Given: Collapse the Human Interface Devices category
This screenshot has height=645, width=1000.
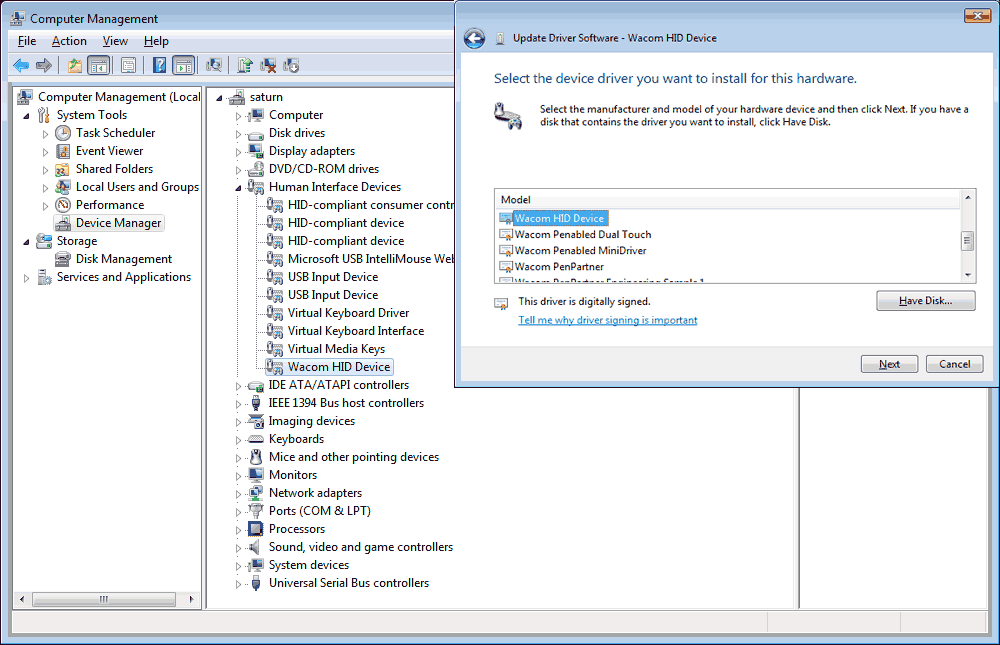Looking at the screenshot, I should coord(239,188).
